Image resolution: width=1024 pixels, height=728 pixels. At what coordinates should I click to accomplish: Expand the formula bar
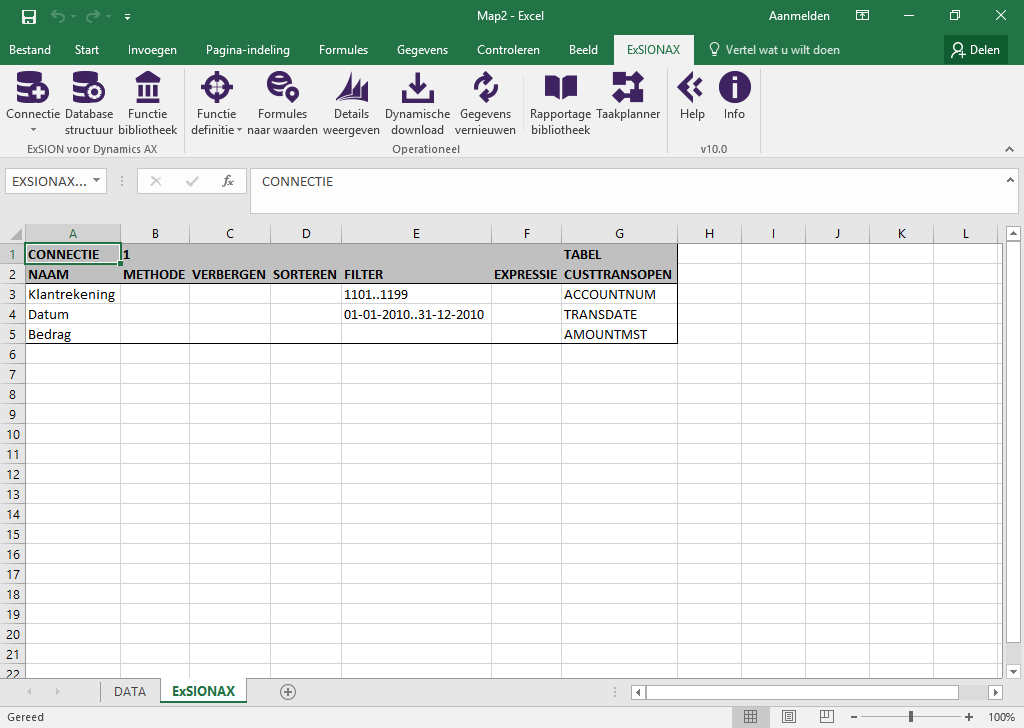click(1010, 180)
